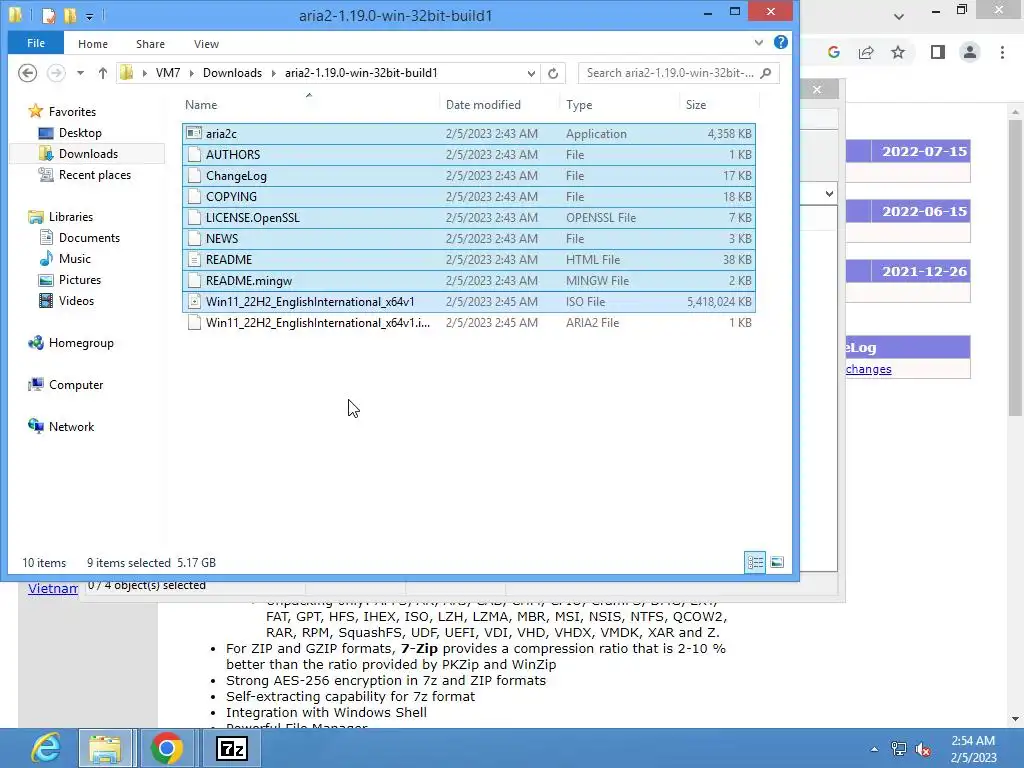Expand the arrow after VM7 breadcrumb
The image size is (1024, 768).
[192, 73]
